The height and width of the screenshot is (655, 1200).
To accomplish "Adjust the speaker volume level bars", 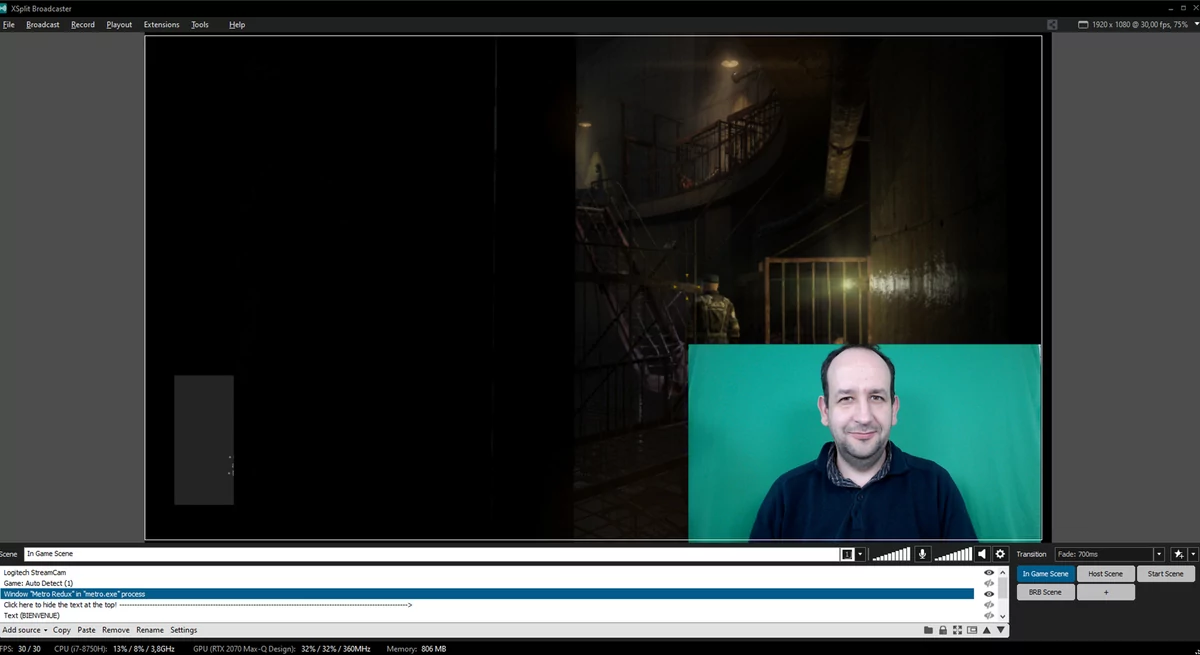I will [952, 554].
